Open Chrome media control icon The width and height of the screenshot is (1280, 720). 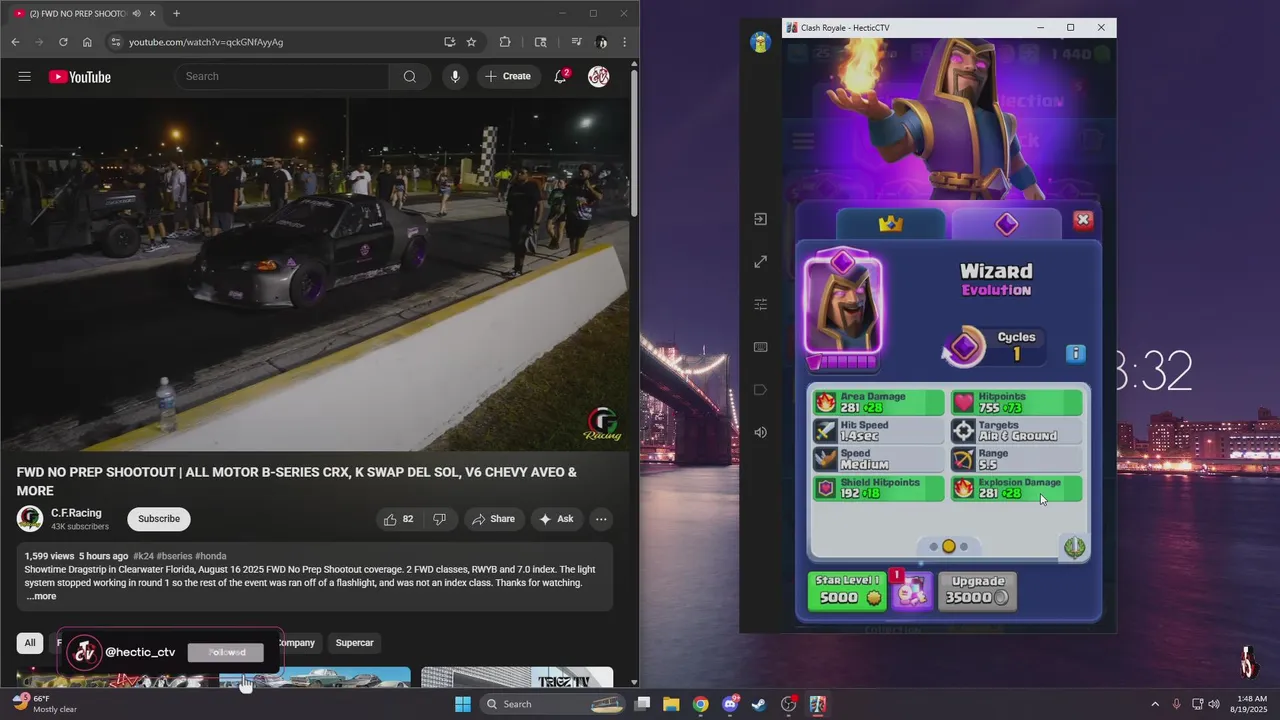pyautogui.click(x=576, y=42)
